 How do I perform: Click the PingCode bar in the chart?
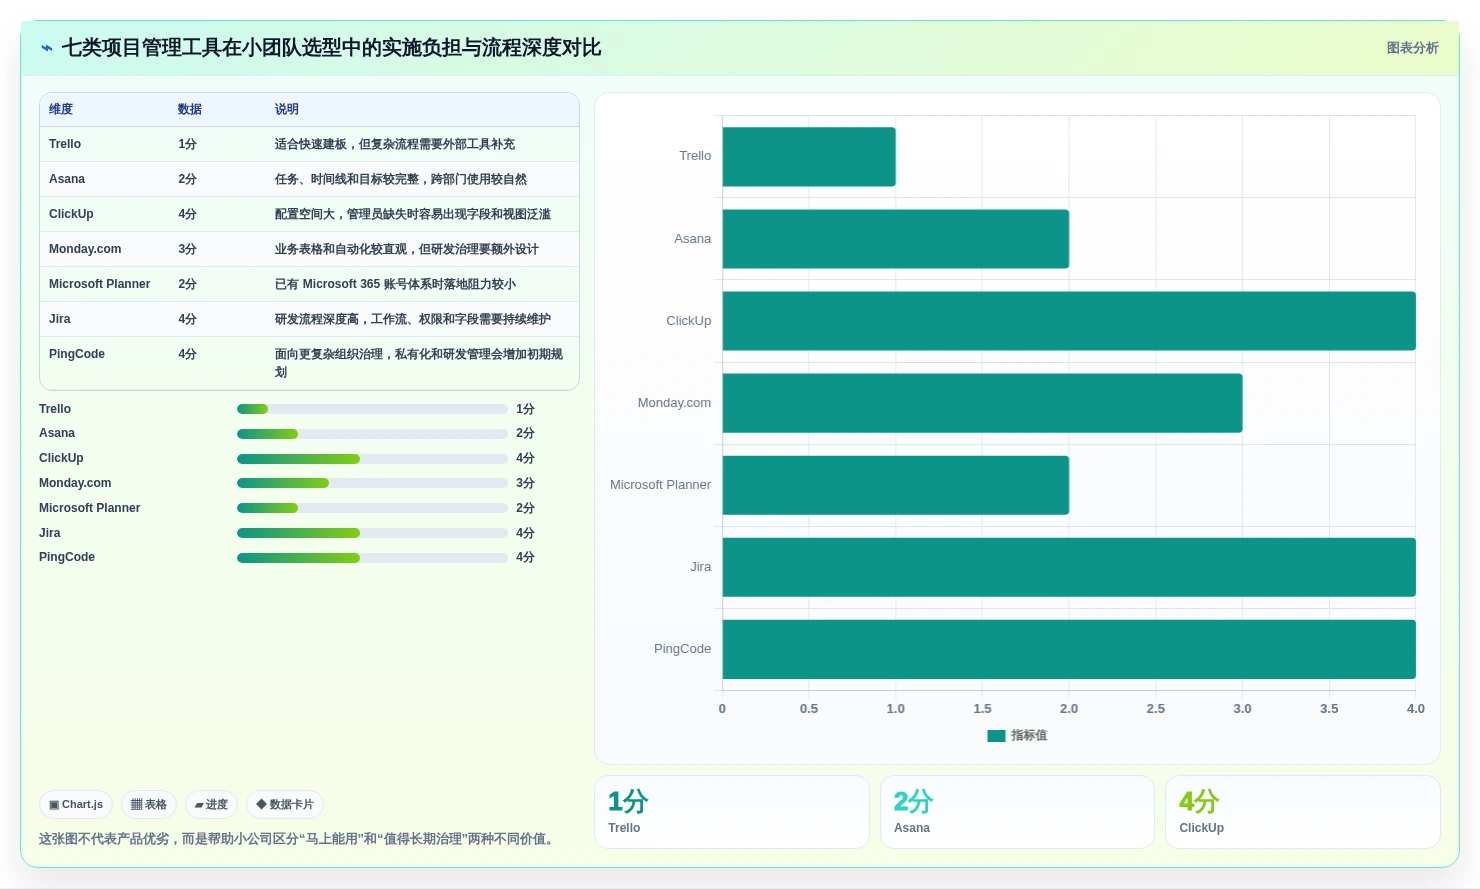(x=1069, y=649)
